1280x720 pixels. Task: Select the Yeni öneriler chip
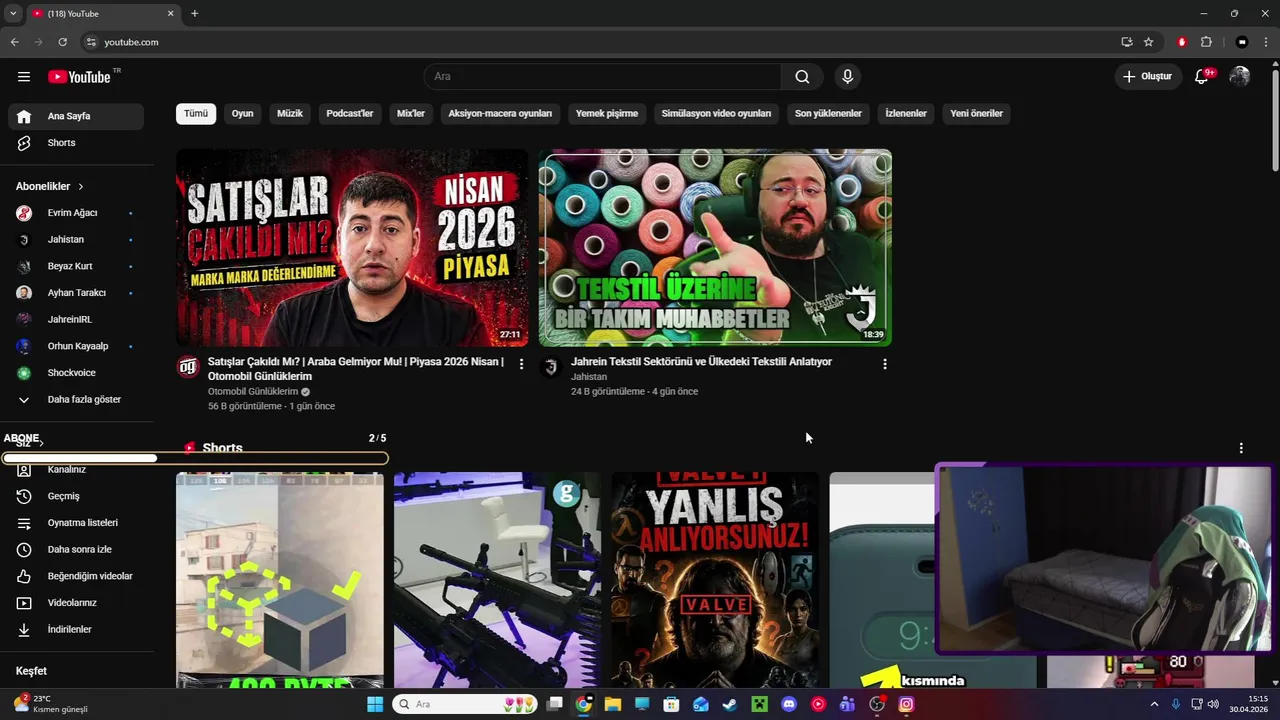point(976,114)
